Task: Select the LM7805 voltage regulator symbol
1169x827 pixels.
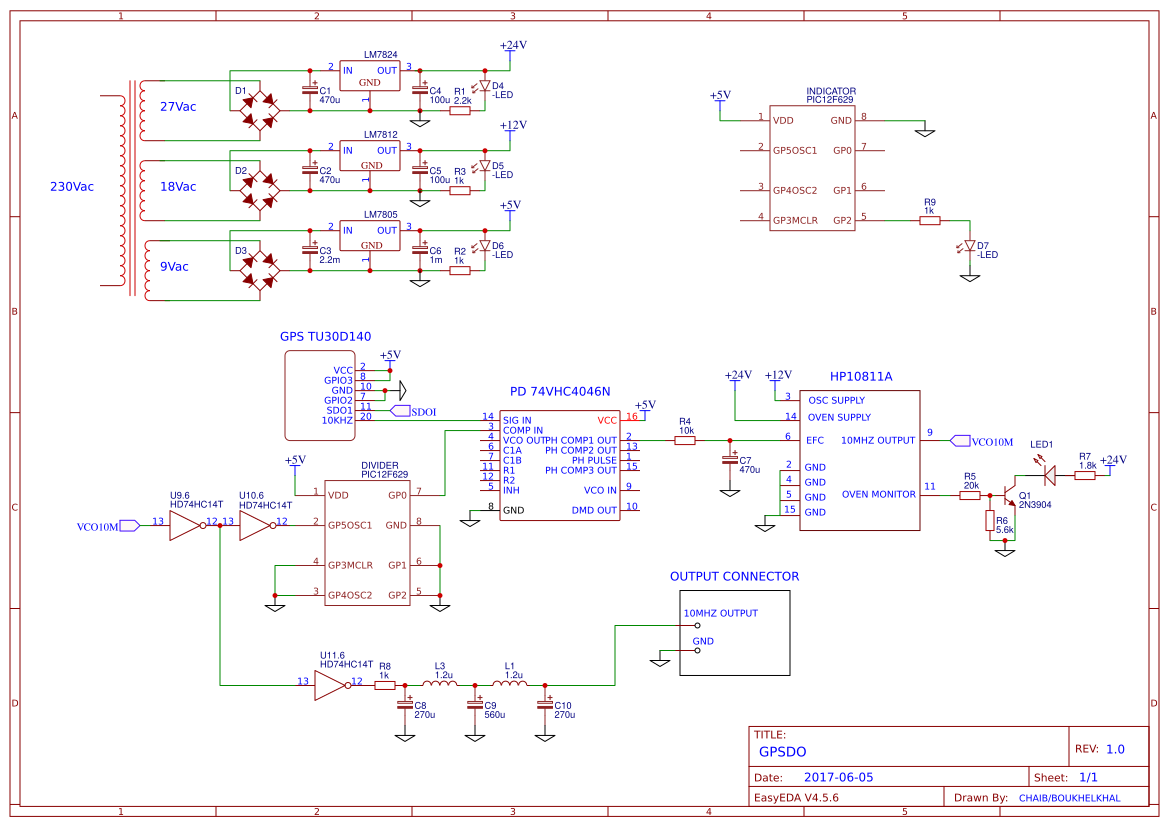Action: pos(369,237)
